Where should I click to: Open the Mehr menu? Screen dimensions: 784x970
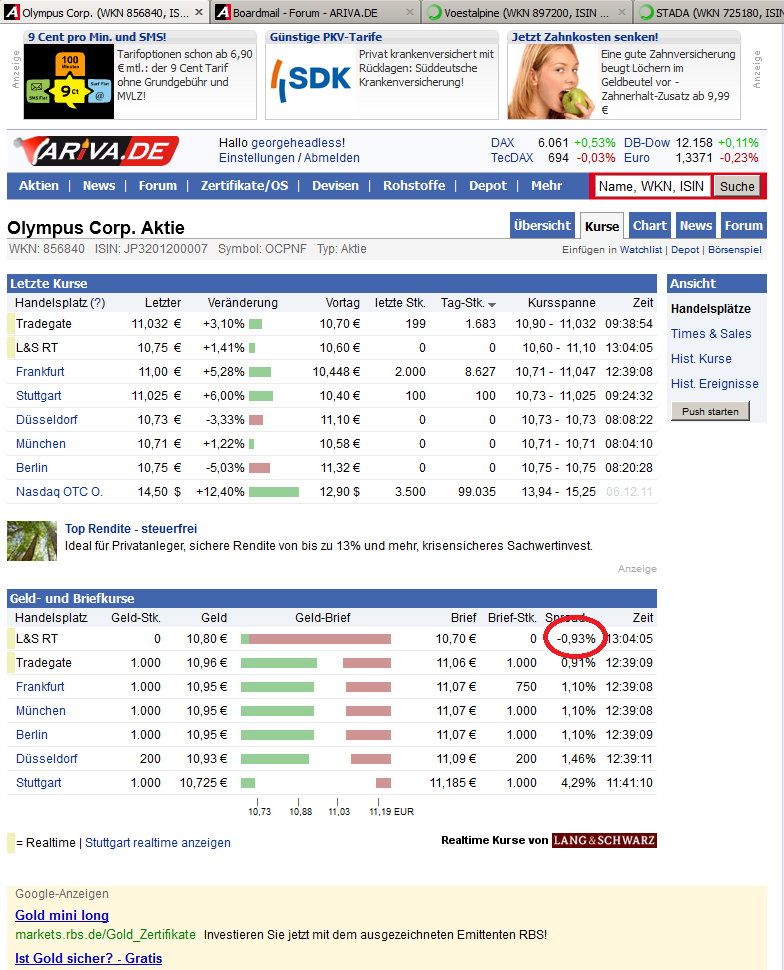[546, 186]
